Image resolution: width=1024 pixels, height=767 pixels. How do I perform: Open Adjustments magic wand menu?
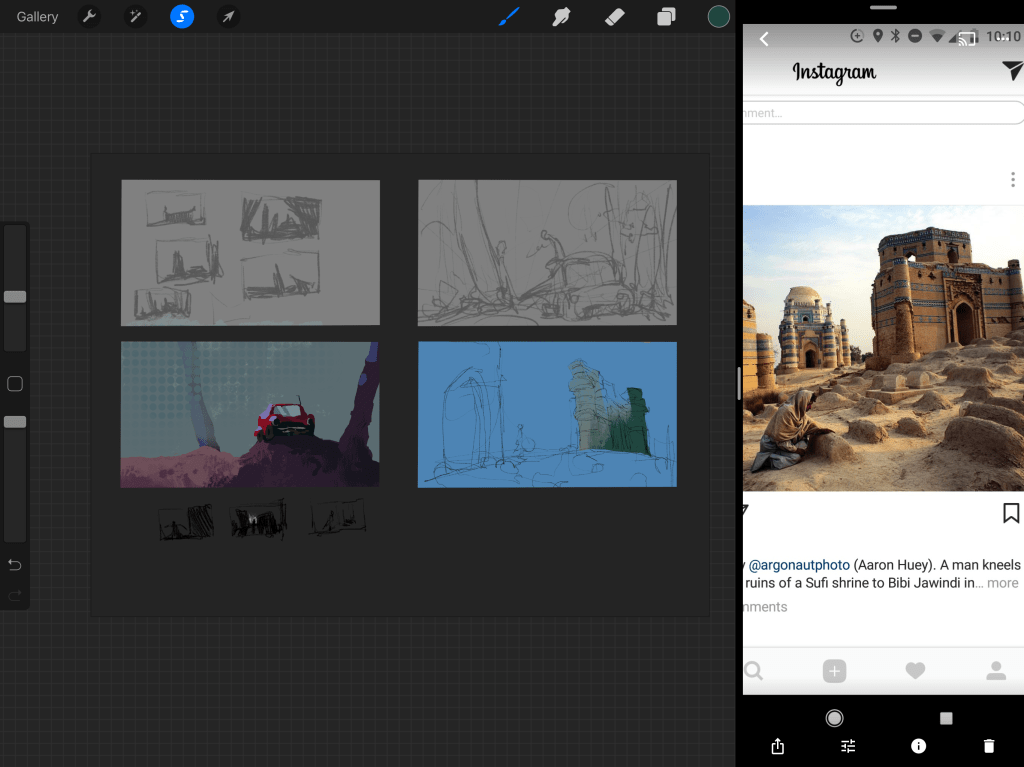point(135,17)
